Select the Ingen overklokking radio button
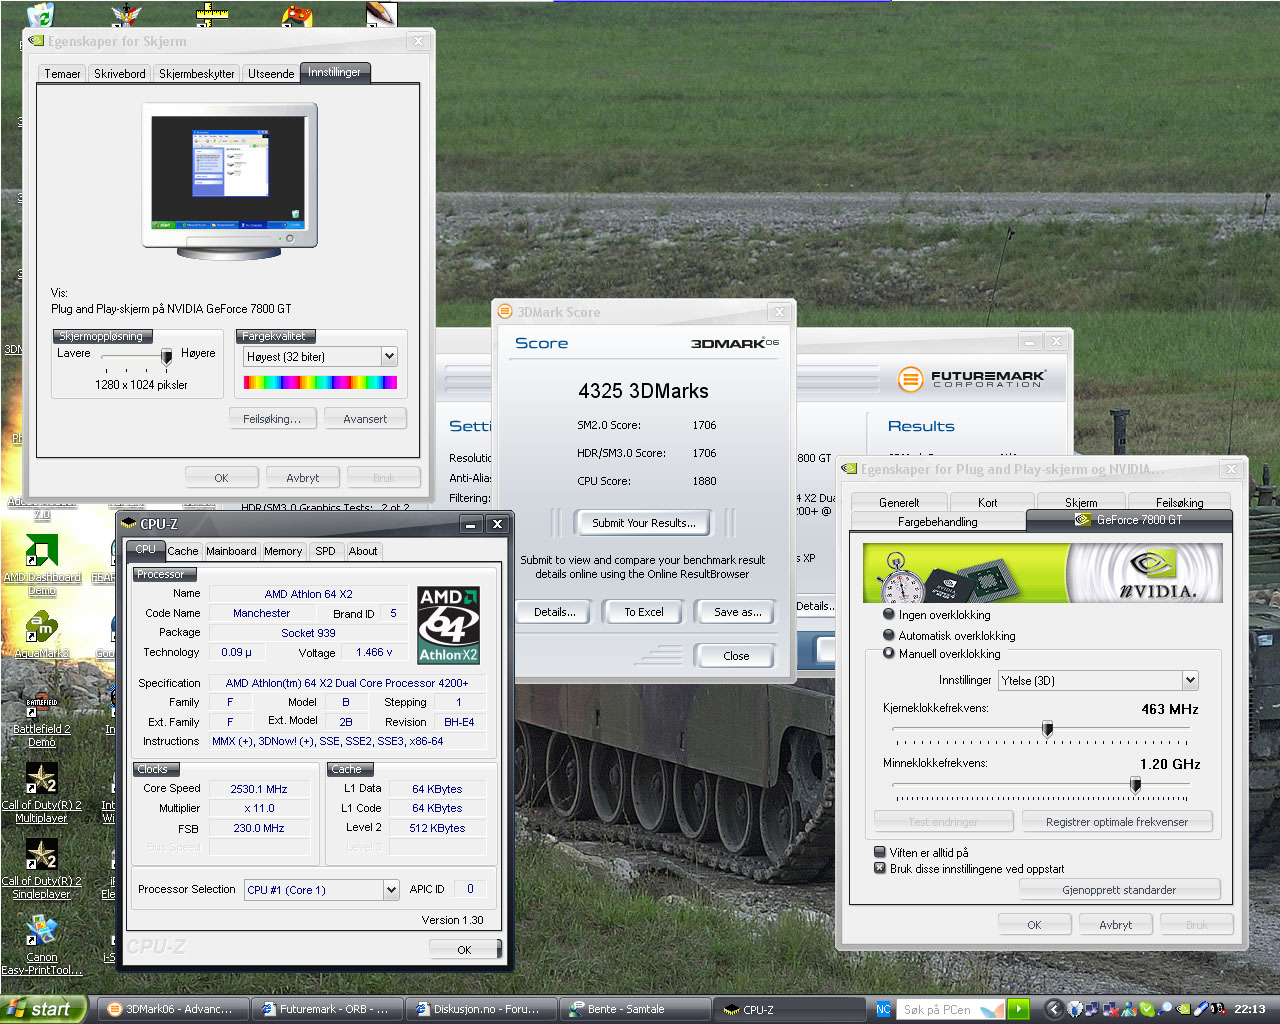1280x1024 pixels. (889, 615)
